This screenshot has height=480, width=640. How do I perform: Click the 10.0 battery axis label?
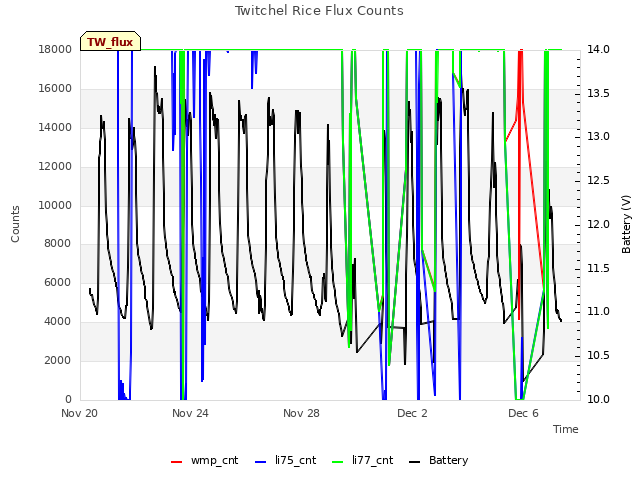pyautogui.click(x=598, y=399)
